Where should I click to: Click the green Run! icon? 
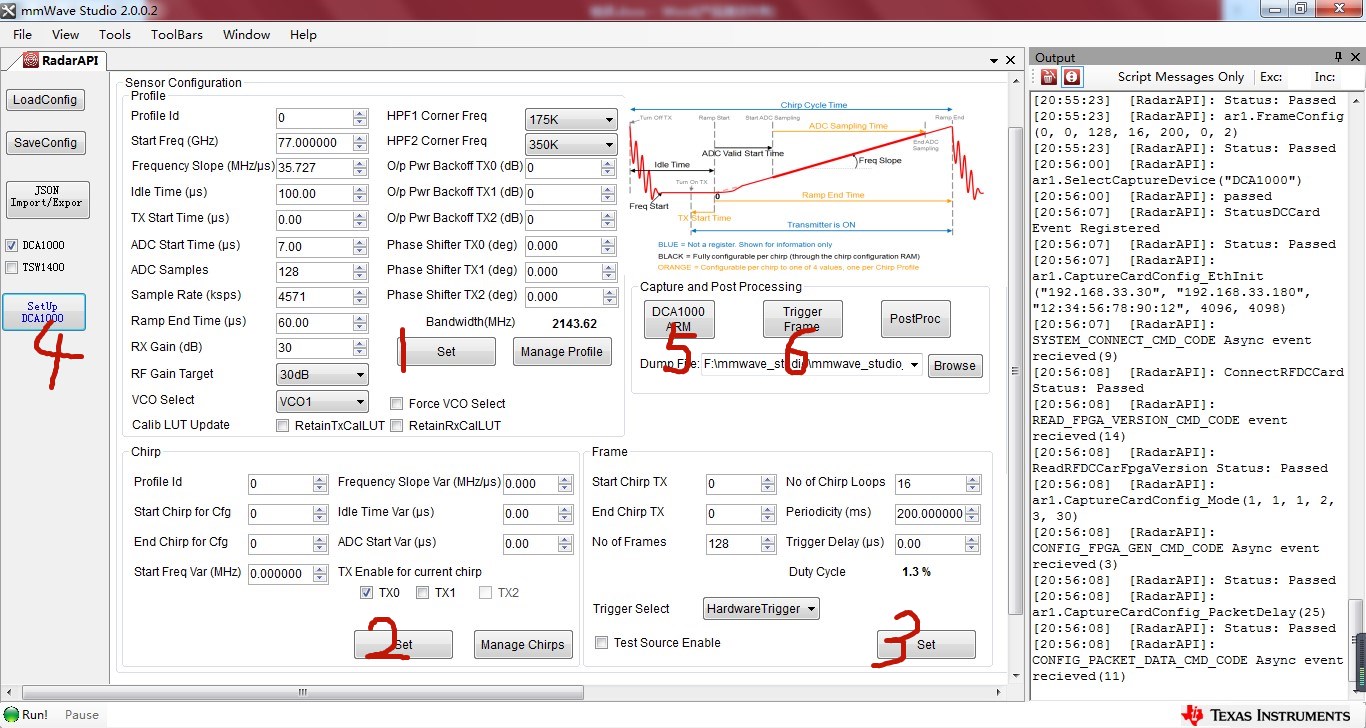point(11,714)
